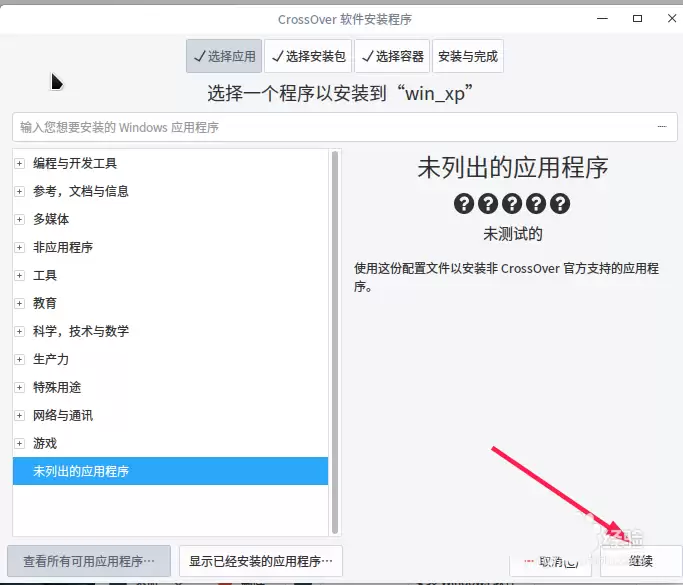Select the 多媒体 label
The width and height of the screenshot is (683, 585).
pyautogui.click(x=51, y=219)
